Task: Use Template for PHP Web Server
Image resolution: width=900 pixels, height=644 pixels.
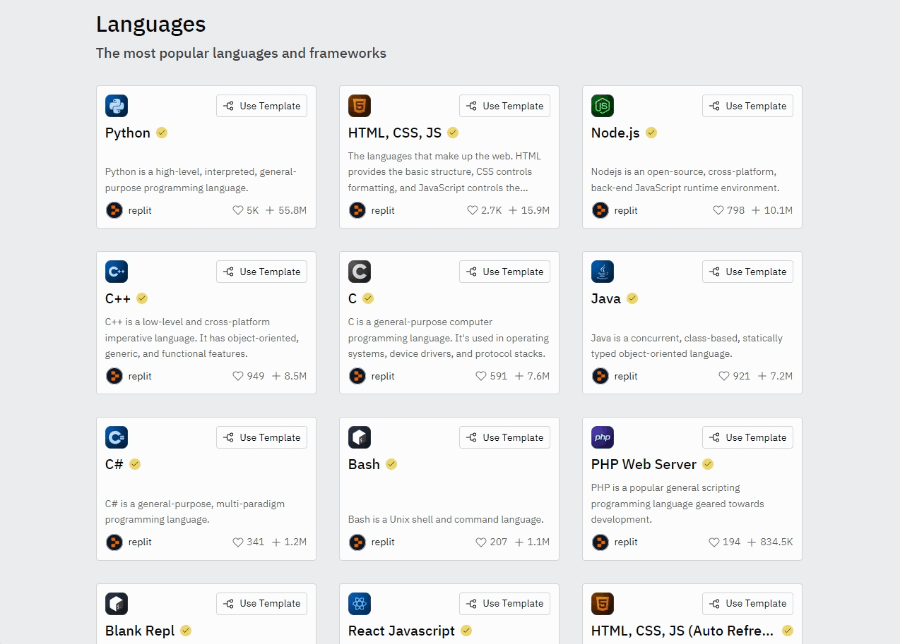Action: [x=747, y=437]
